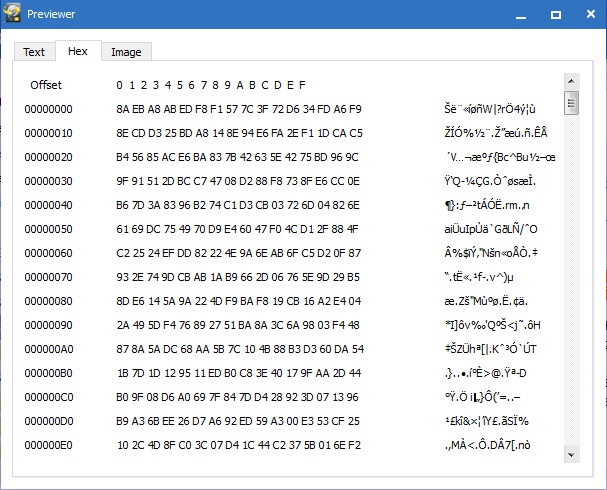Select offset 00000000
607x490 pixels.
tap(48, 109)
